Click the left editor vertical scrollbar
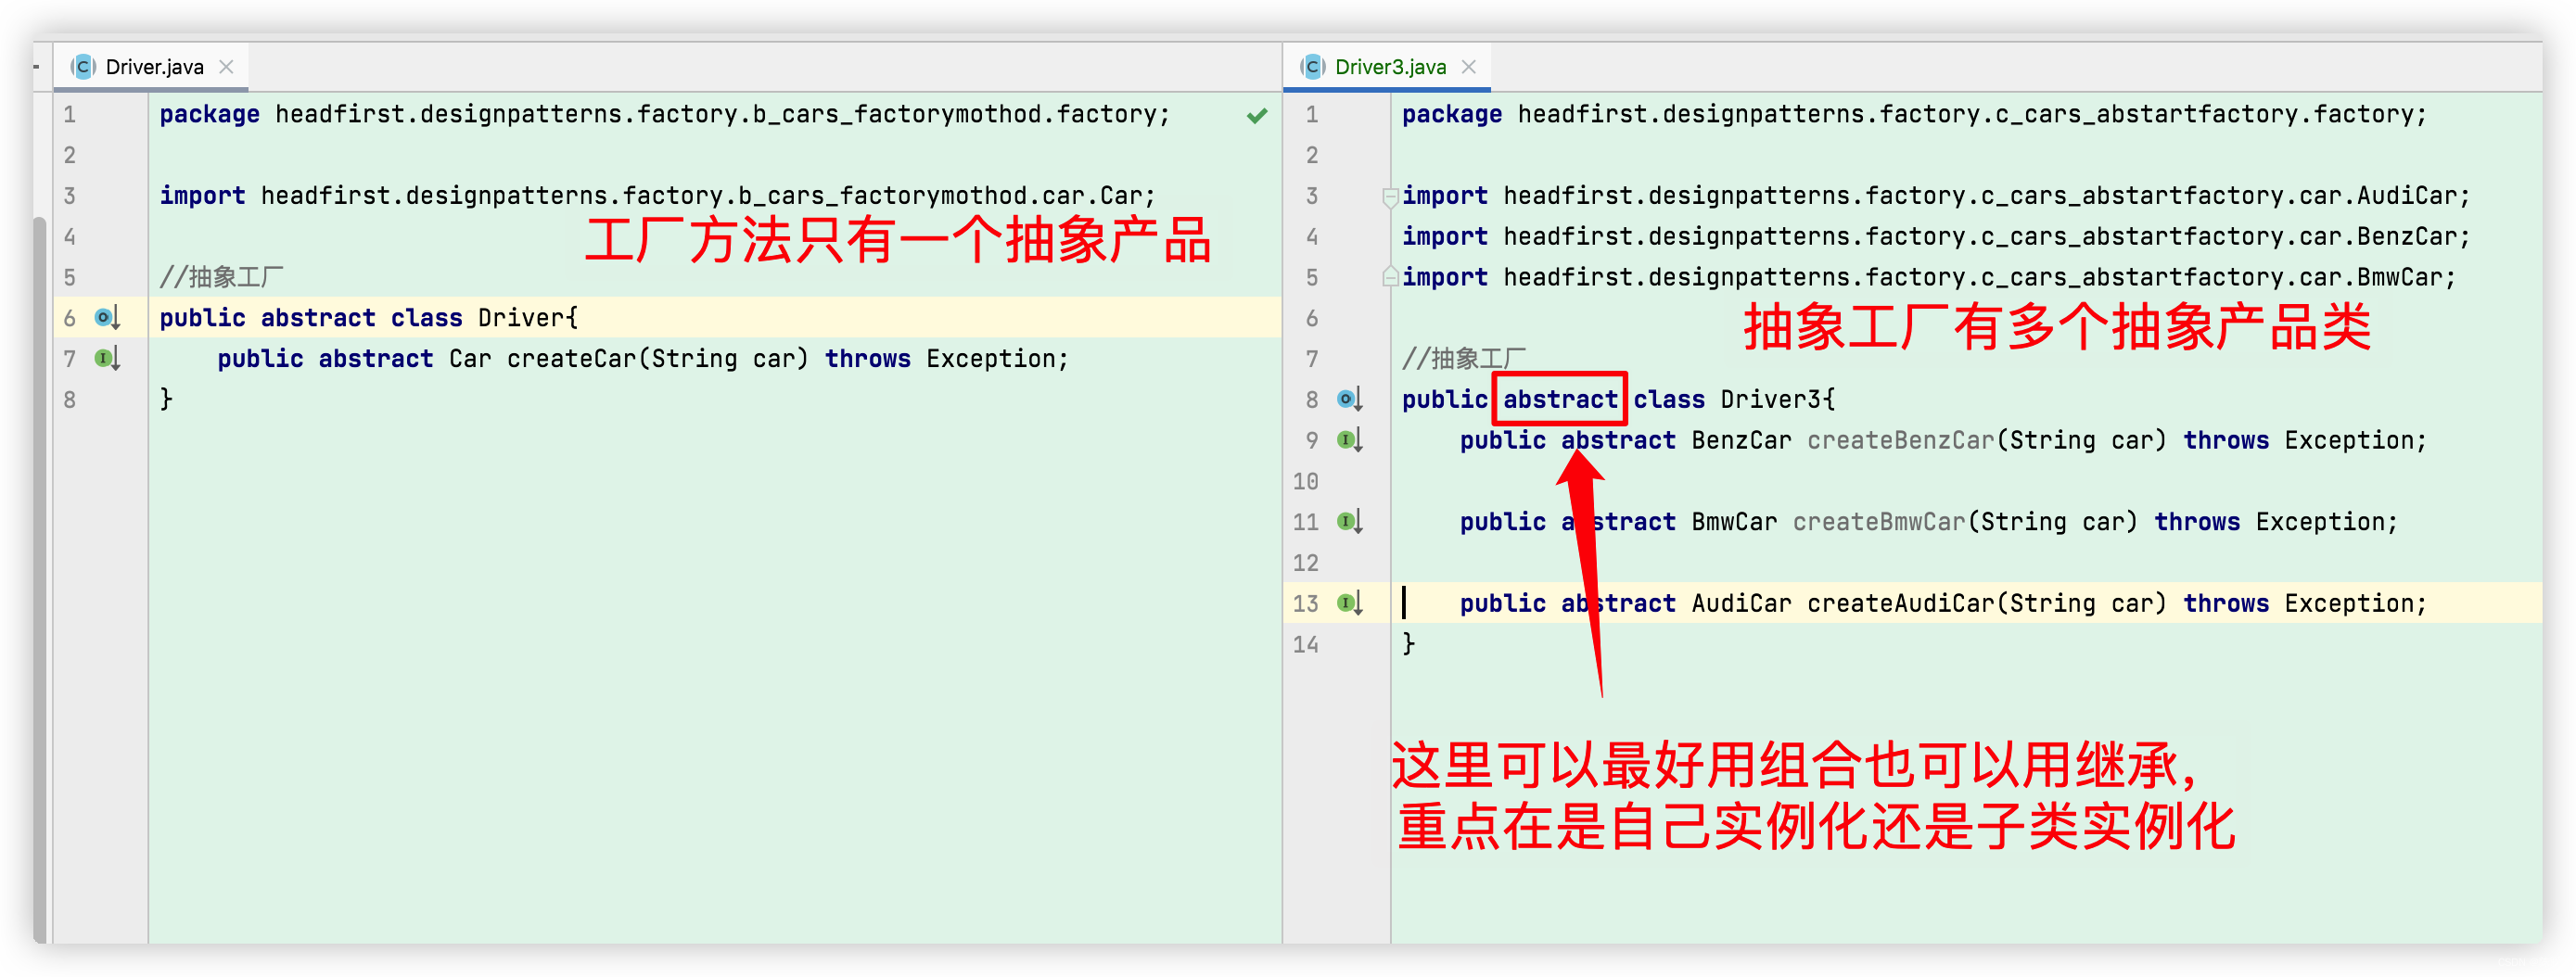The width and height of the screenshot is (2576, 977). [x=40, y=580]
